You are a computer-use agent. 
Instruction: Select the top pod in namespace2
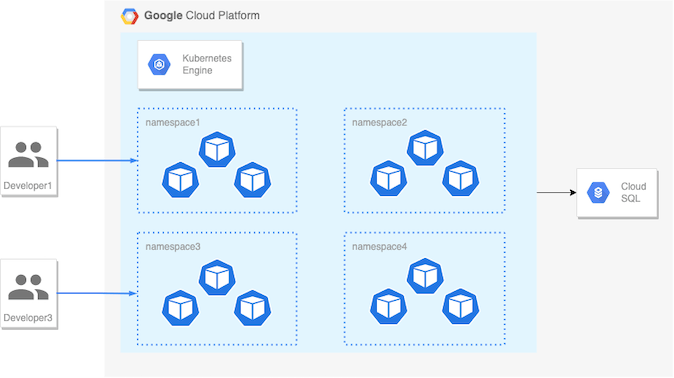click(x=425, y=148)
